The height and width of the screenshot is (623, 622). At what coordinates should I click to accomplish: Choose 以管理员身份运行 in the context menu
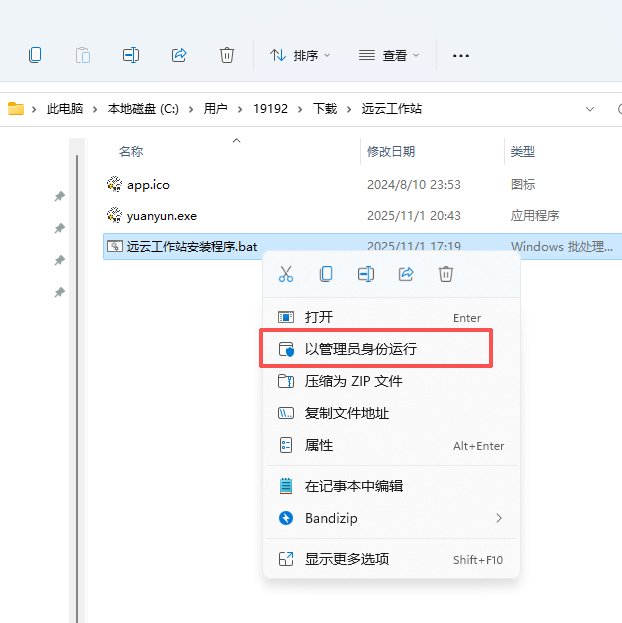pyautogui.click(x=391, y=349)
